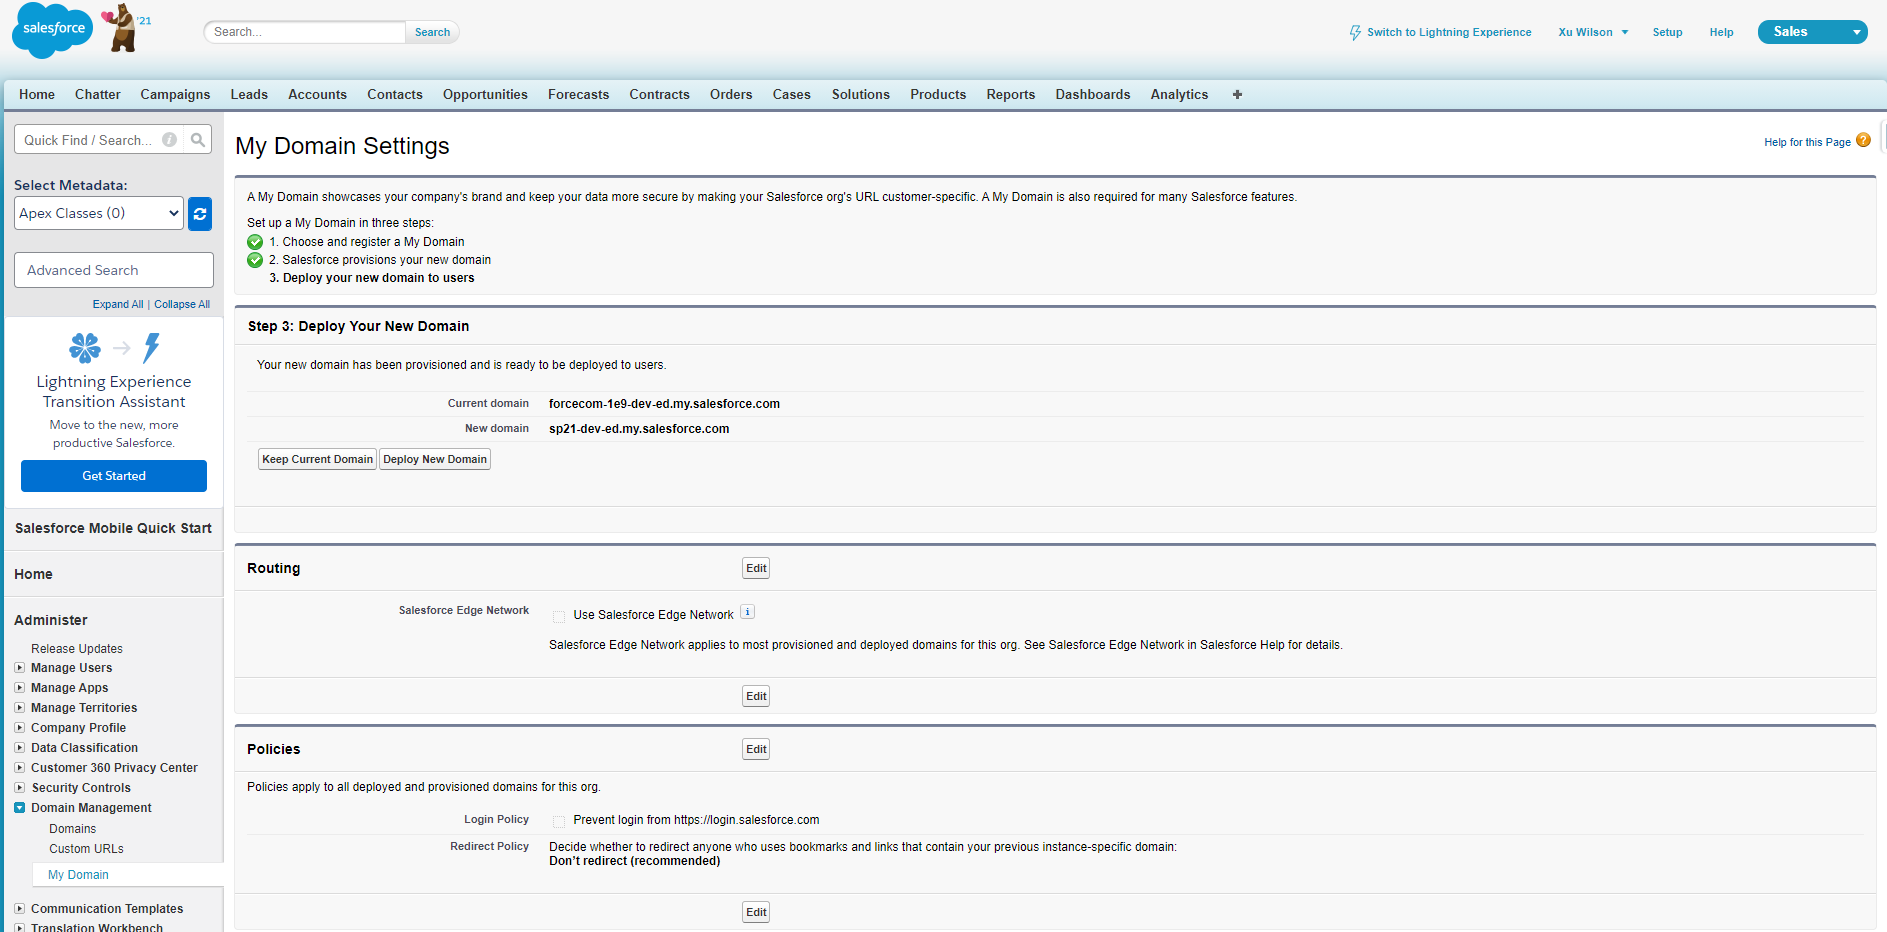1887x932 pixels.
Task: Open the Reports tab
Action: pyautogui.click(x=1010, y=94)
